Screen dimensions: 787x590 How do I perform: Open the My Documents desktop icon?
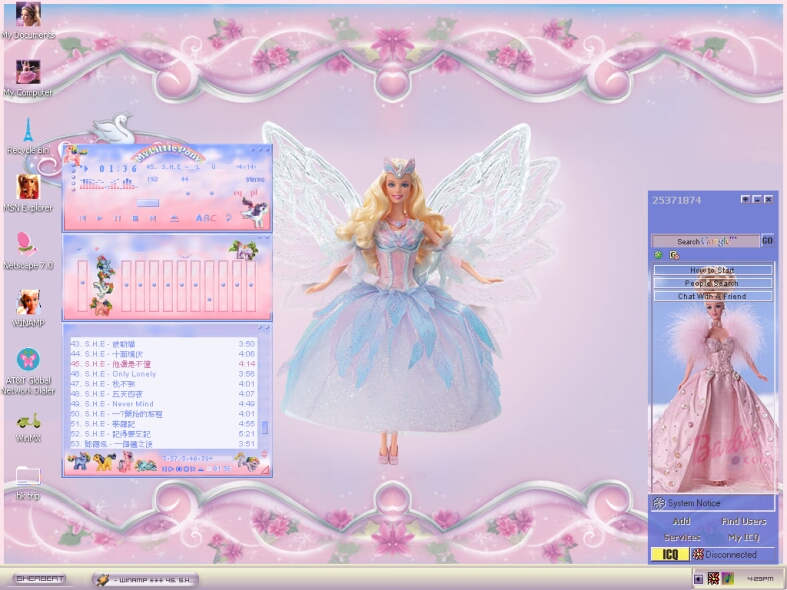[28, 20]
